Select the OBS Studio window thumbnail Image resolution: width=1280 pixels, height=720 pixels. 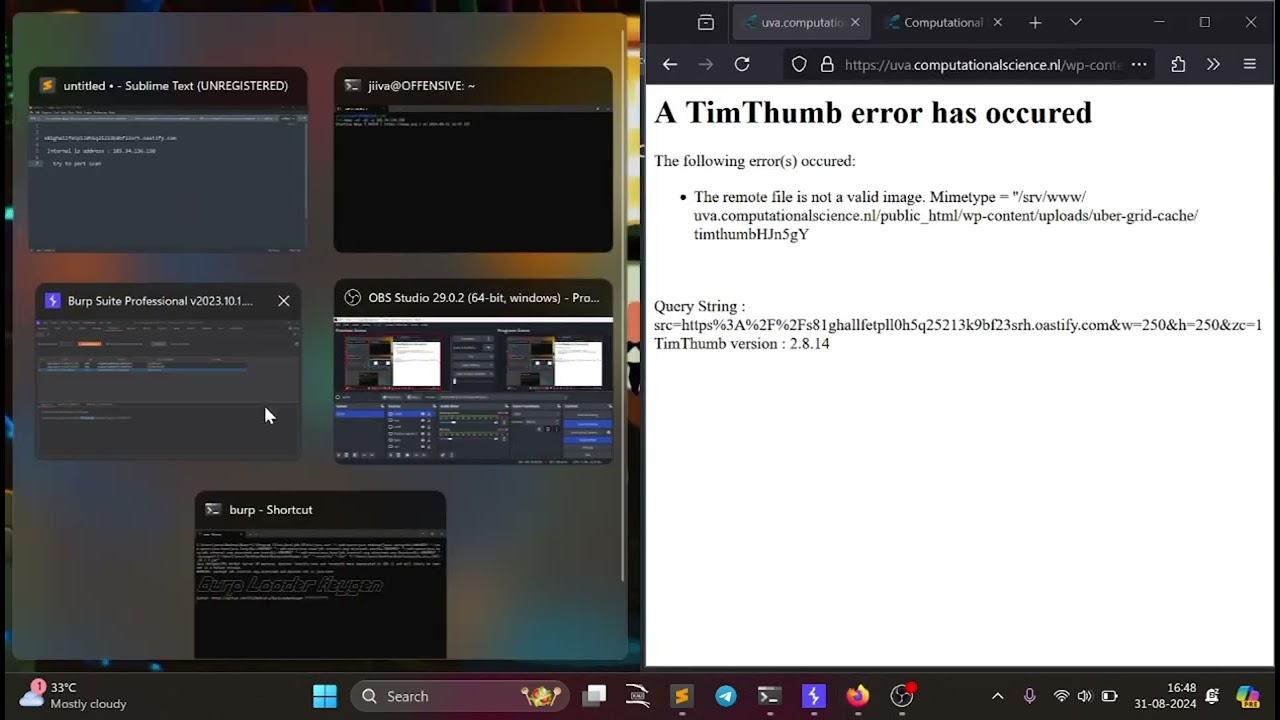[473, 372]
